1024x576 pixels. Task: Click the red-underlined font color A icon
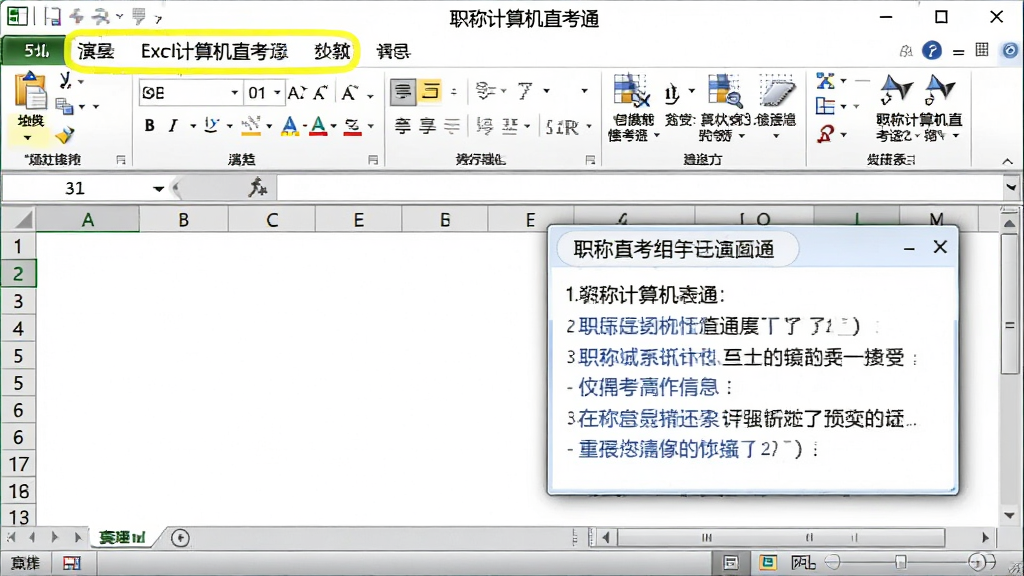pyautogui.click(x=318, y=125)
